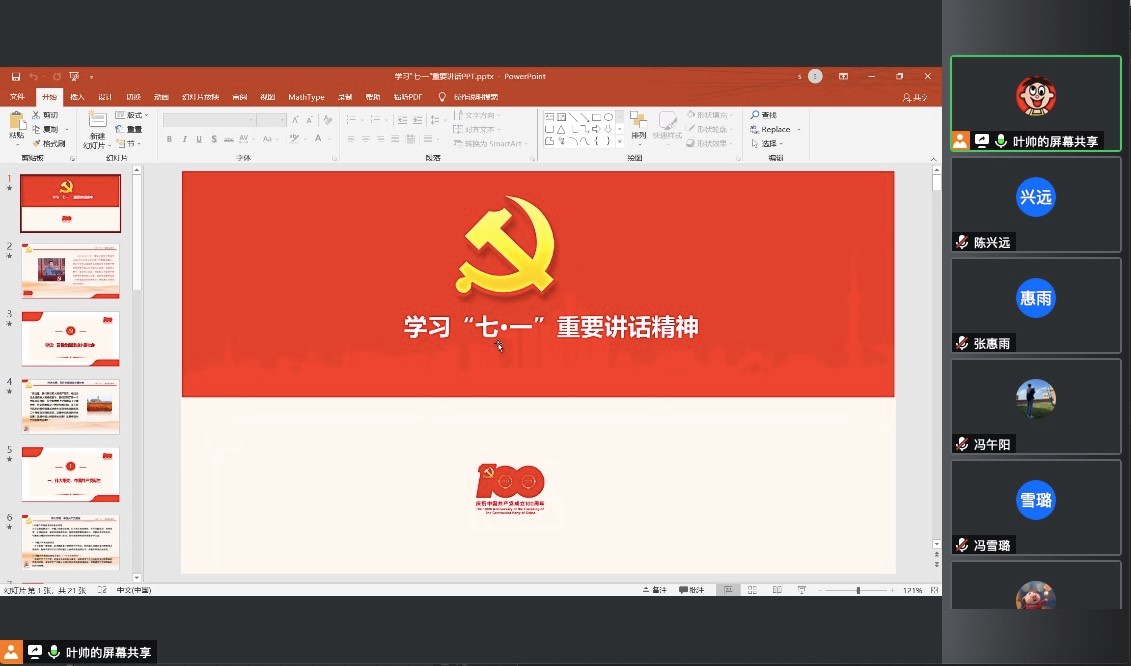Switch to Slide Sorter view in the status bar

pyautogui.click(x=752, y=590)
